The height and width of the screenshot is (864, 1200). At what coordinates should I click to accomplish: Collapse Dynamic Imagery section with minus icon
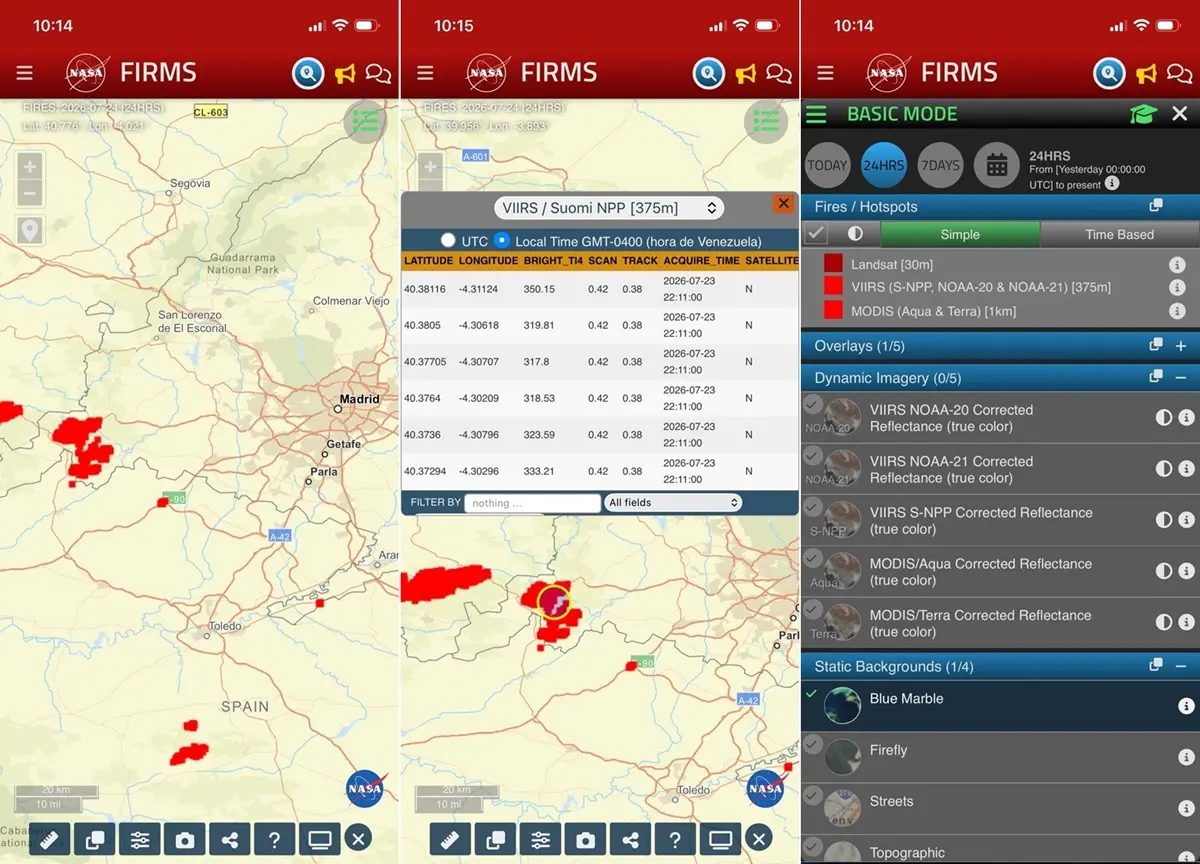point(1181,378)
